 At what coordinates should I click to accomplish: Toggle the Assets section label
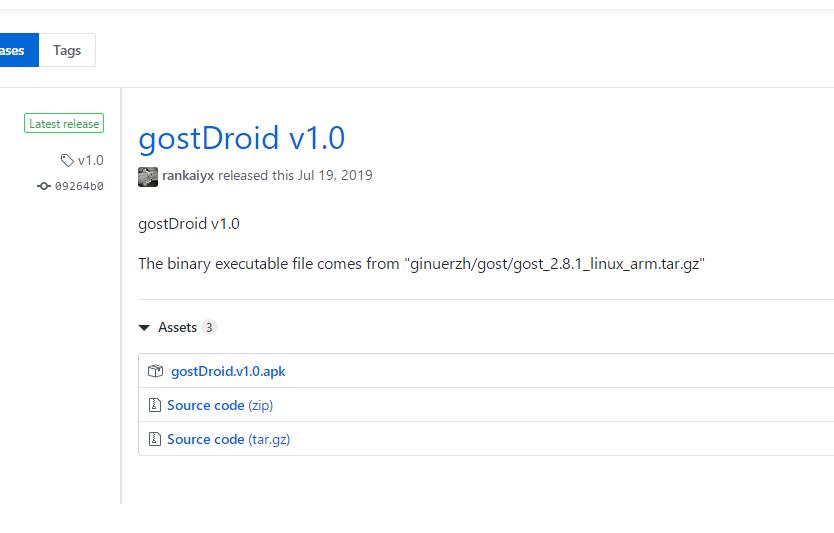177,327
